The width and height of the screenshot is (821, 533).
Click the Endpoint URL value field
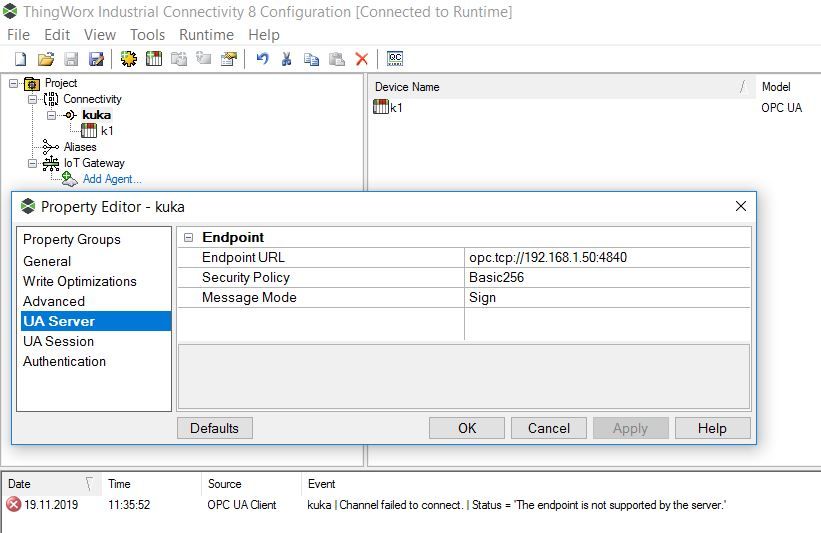click(607, 258)
